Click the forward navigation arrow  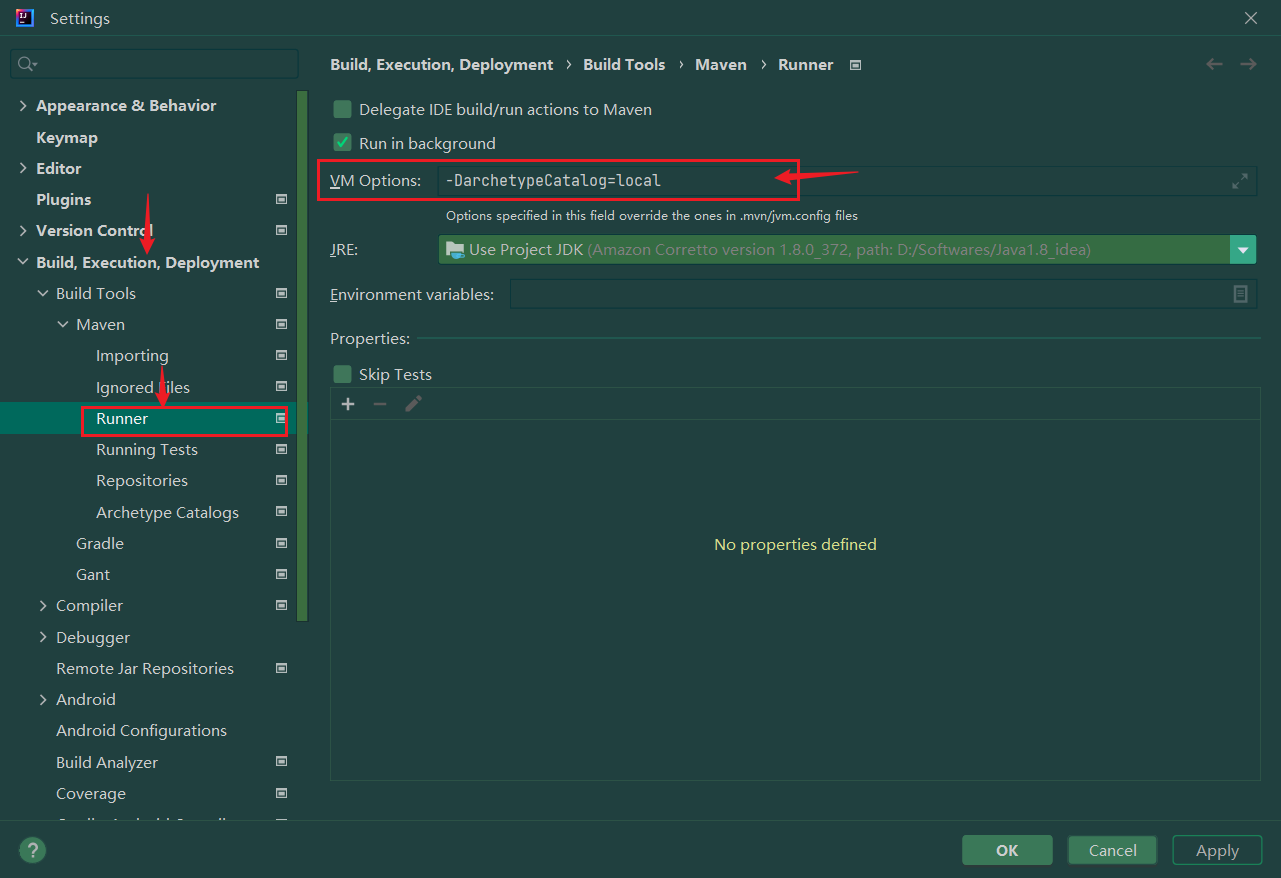1248,64
